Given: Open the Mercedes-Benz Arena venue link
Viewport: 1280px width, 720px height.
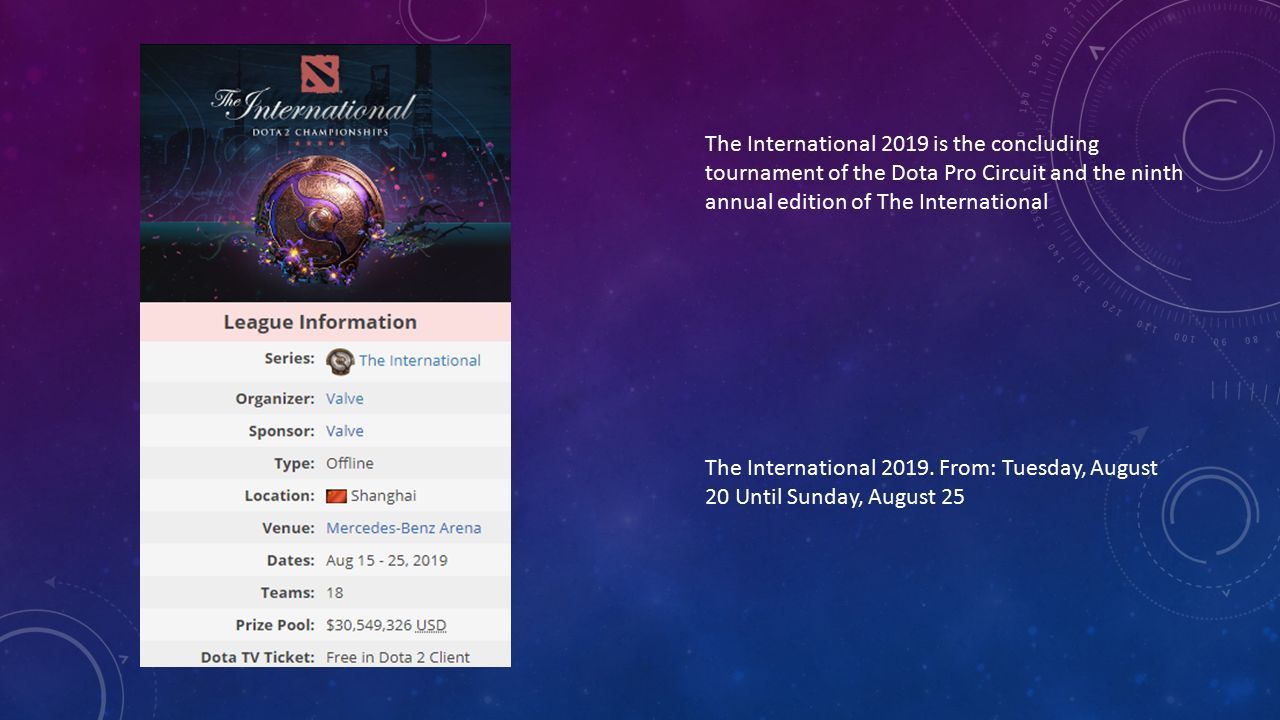Looking at the screenshot, I should (x=404, y=528).
